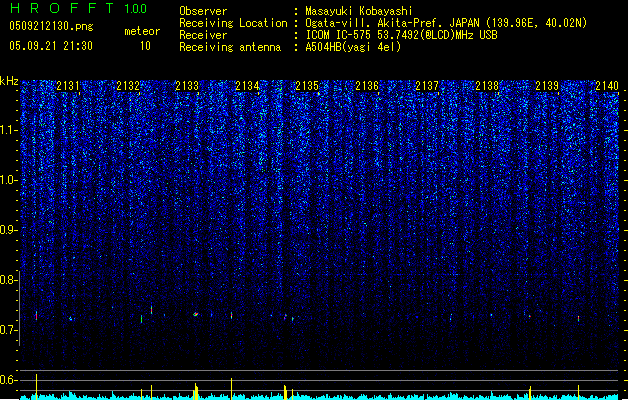This screenshot has height=400, width=629.
Task: Click the 0.8 kHz axis label
Action: click(8, 280)
